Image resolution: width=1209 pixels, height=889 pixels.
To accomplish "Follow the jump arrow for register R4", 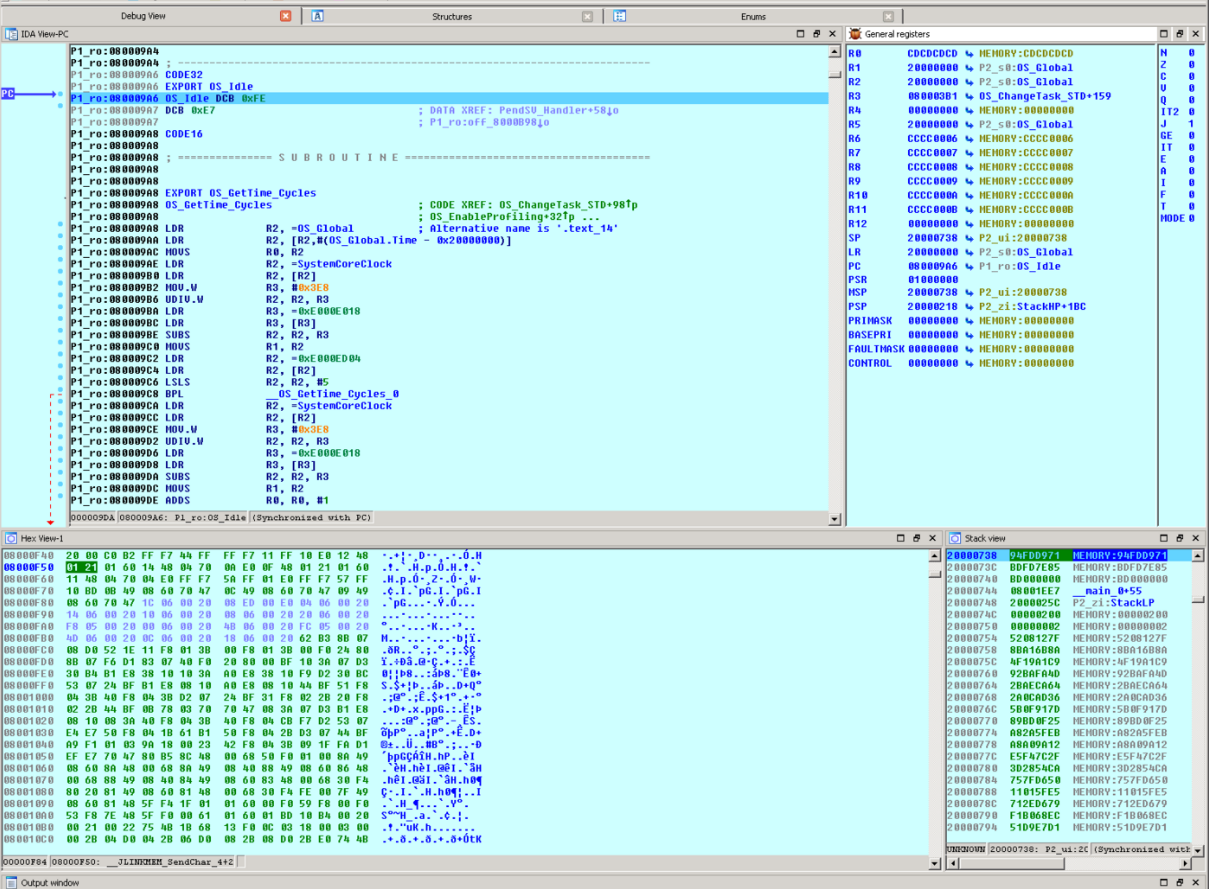I will tap(971, 110).
